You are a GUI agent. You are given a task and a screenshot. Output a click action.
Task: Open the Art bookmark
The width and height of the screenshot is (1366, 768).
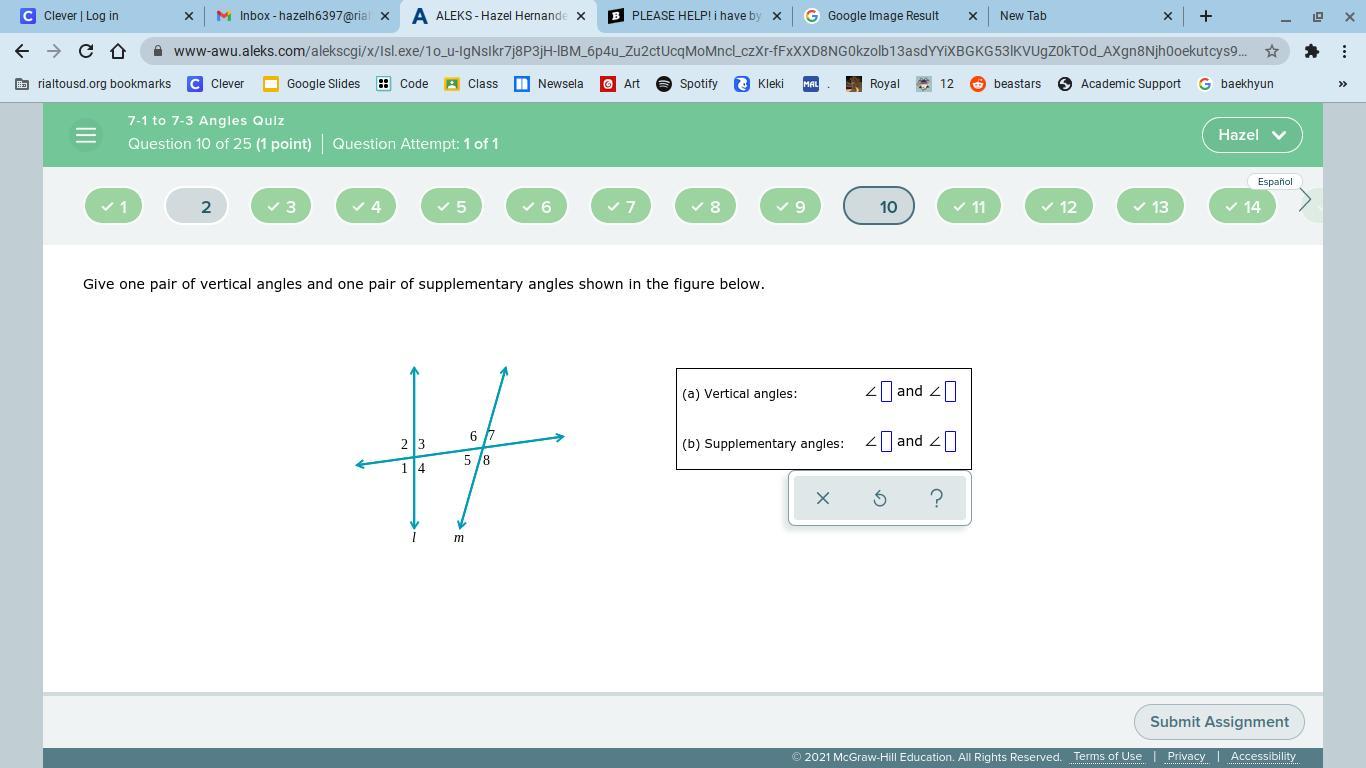pyautogui.click(x=620, y=84)
